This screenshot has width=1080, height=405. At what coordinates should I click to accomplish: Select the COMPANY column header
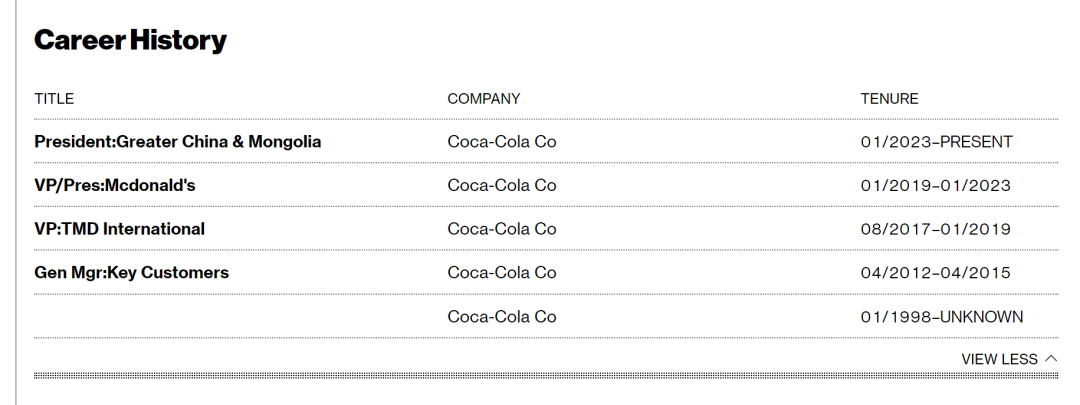coord(484,99)
